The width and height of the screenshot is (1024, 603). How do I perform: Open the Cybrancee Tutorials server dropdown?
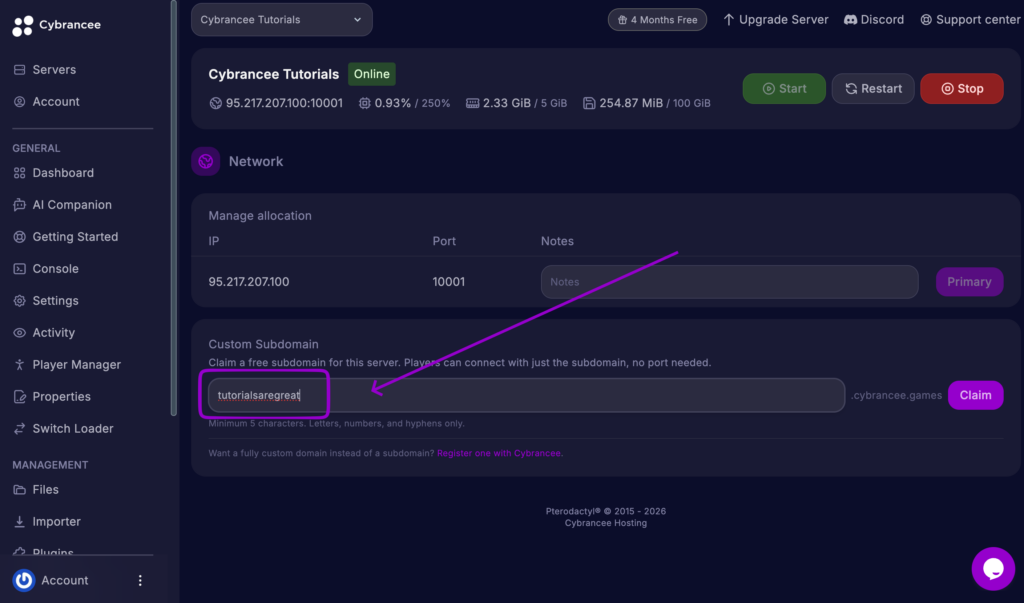[281, 20]
